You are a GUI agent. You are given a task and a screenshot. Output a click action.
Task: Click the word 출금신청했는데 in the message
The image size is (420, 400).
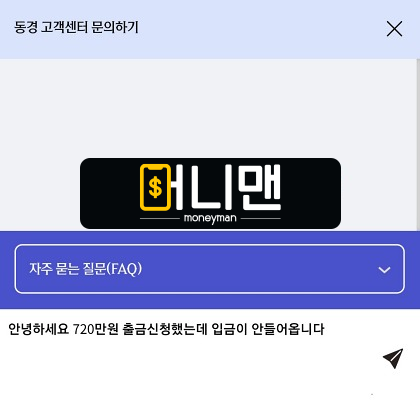(x=165, y=329)
